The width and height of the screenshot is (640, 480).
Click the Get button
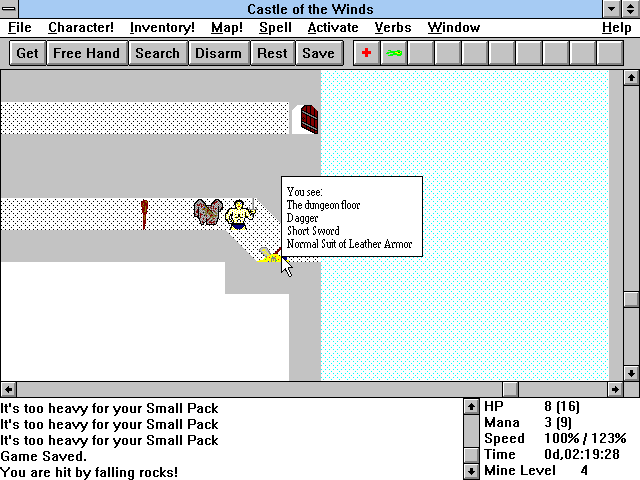pos(27,53)
